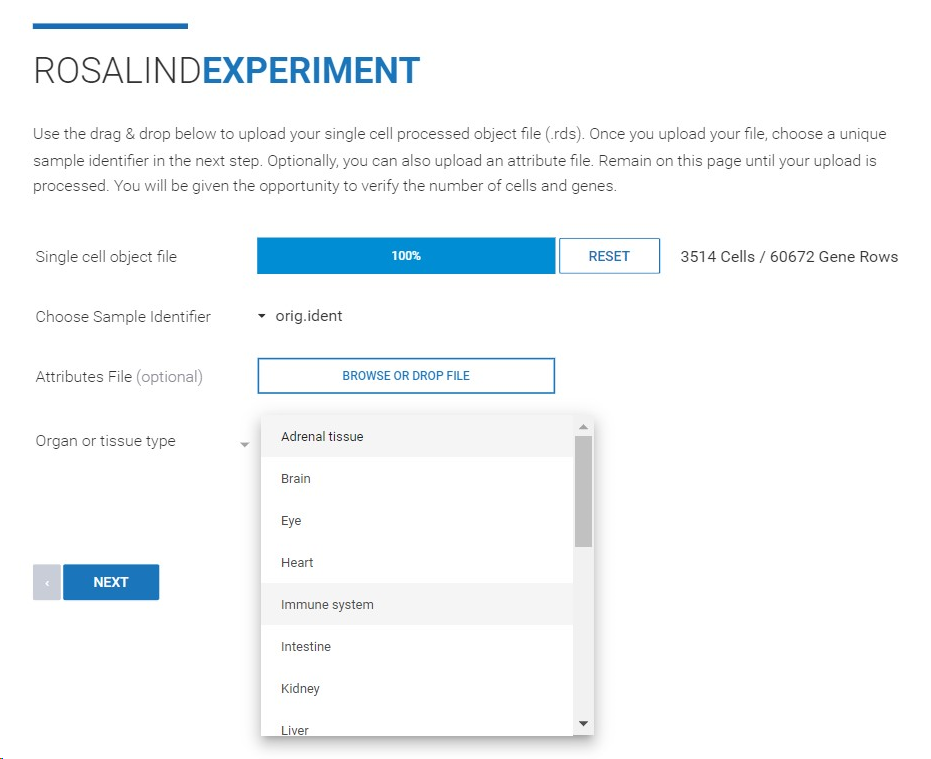The height and width of the screenshot is (759, 931).
Task: Pick Kidney in the tissue list
Action: [417, 688]
